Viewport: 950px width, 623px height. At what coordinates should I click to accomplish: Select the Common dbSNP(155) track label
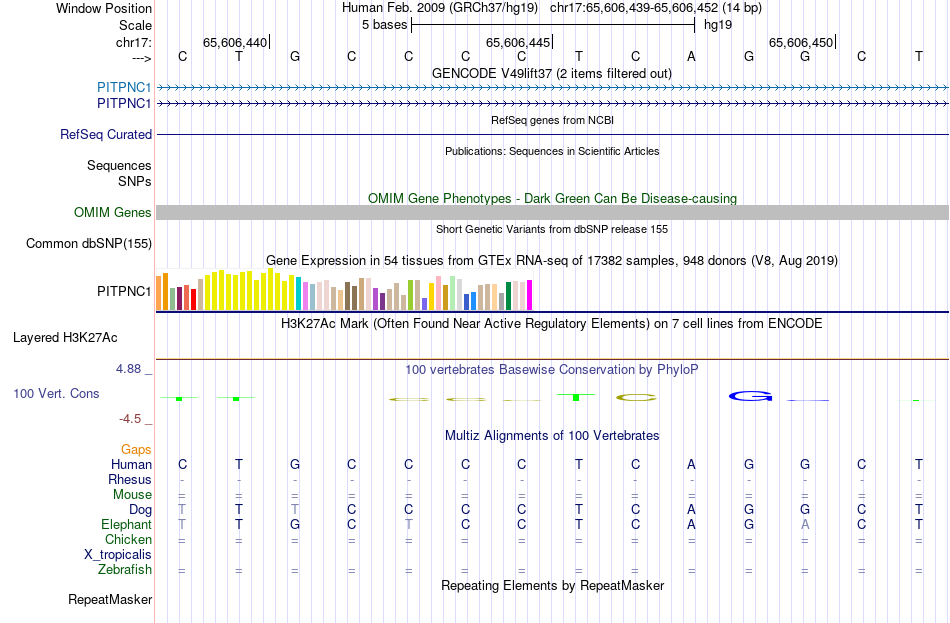[x=89, y=244]
